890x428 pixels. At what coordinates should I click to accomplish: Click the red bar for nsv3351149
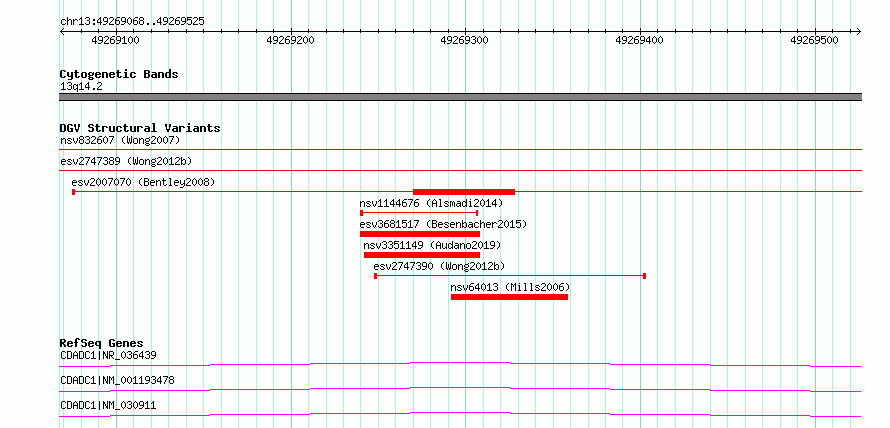(x=422, y=255)
